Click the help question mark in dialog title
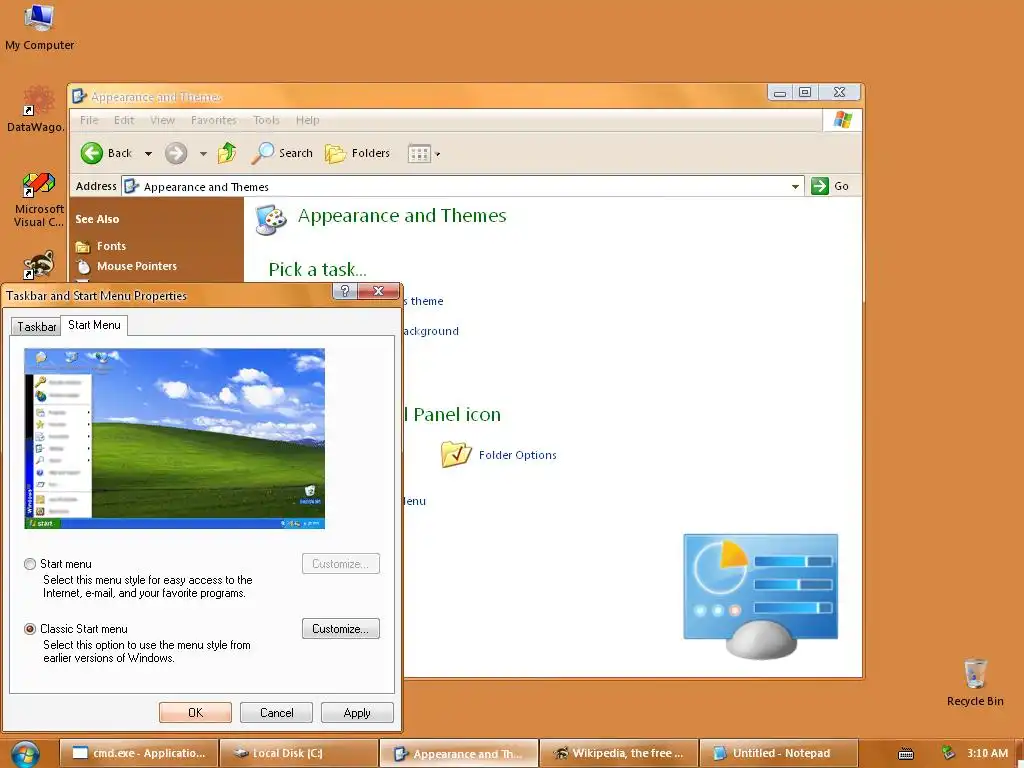Image resolution: width=1024 pixels, height=768 pixels. click(x=345, y=291)
